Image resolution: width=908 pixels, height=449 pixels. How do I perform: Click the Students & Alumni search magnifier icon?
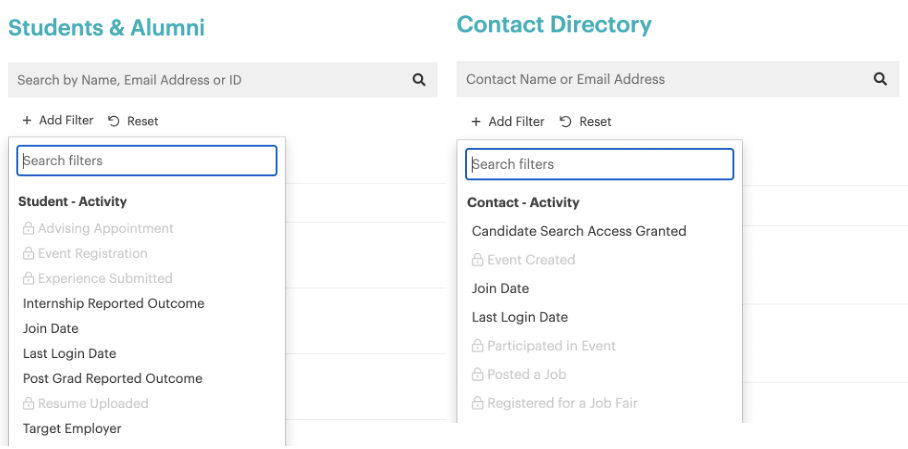419,80
